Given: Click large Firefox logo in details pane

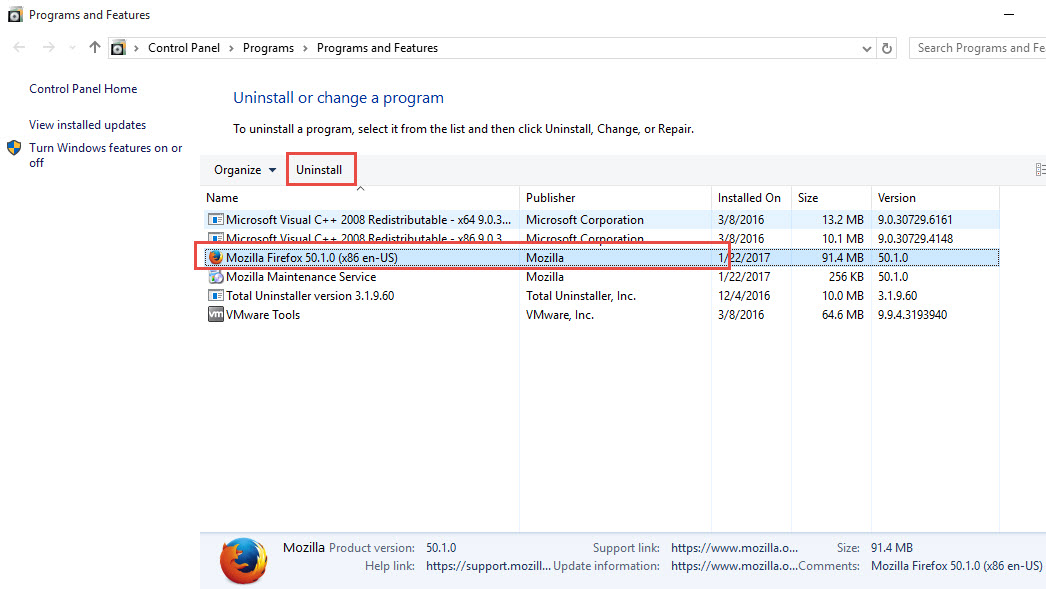Looking at the screenshot, I should tap(243, 561).
